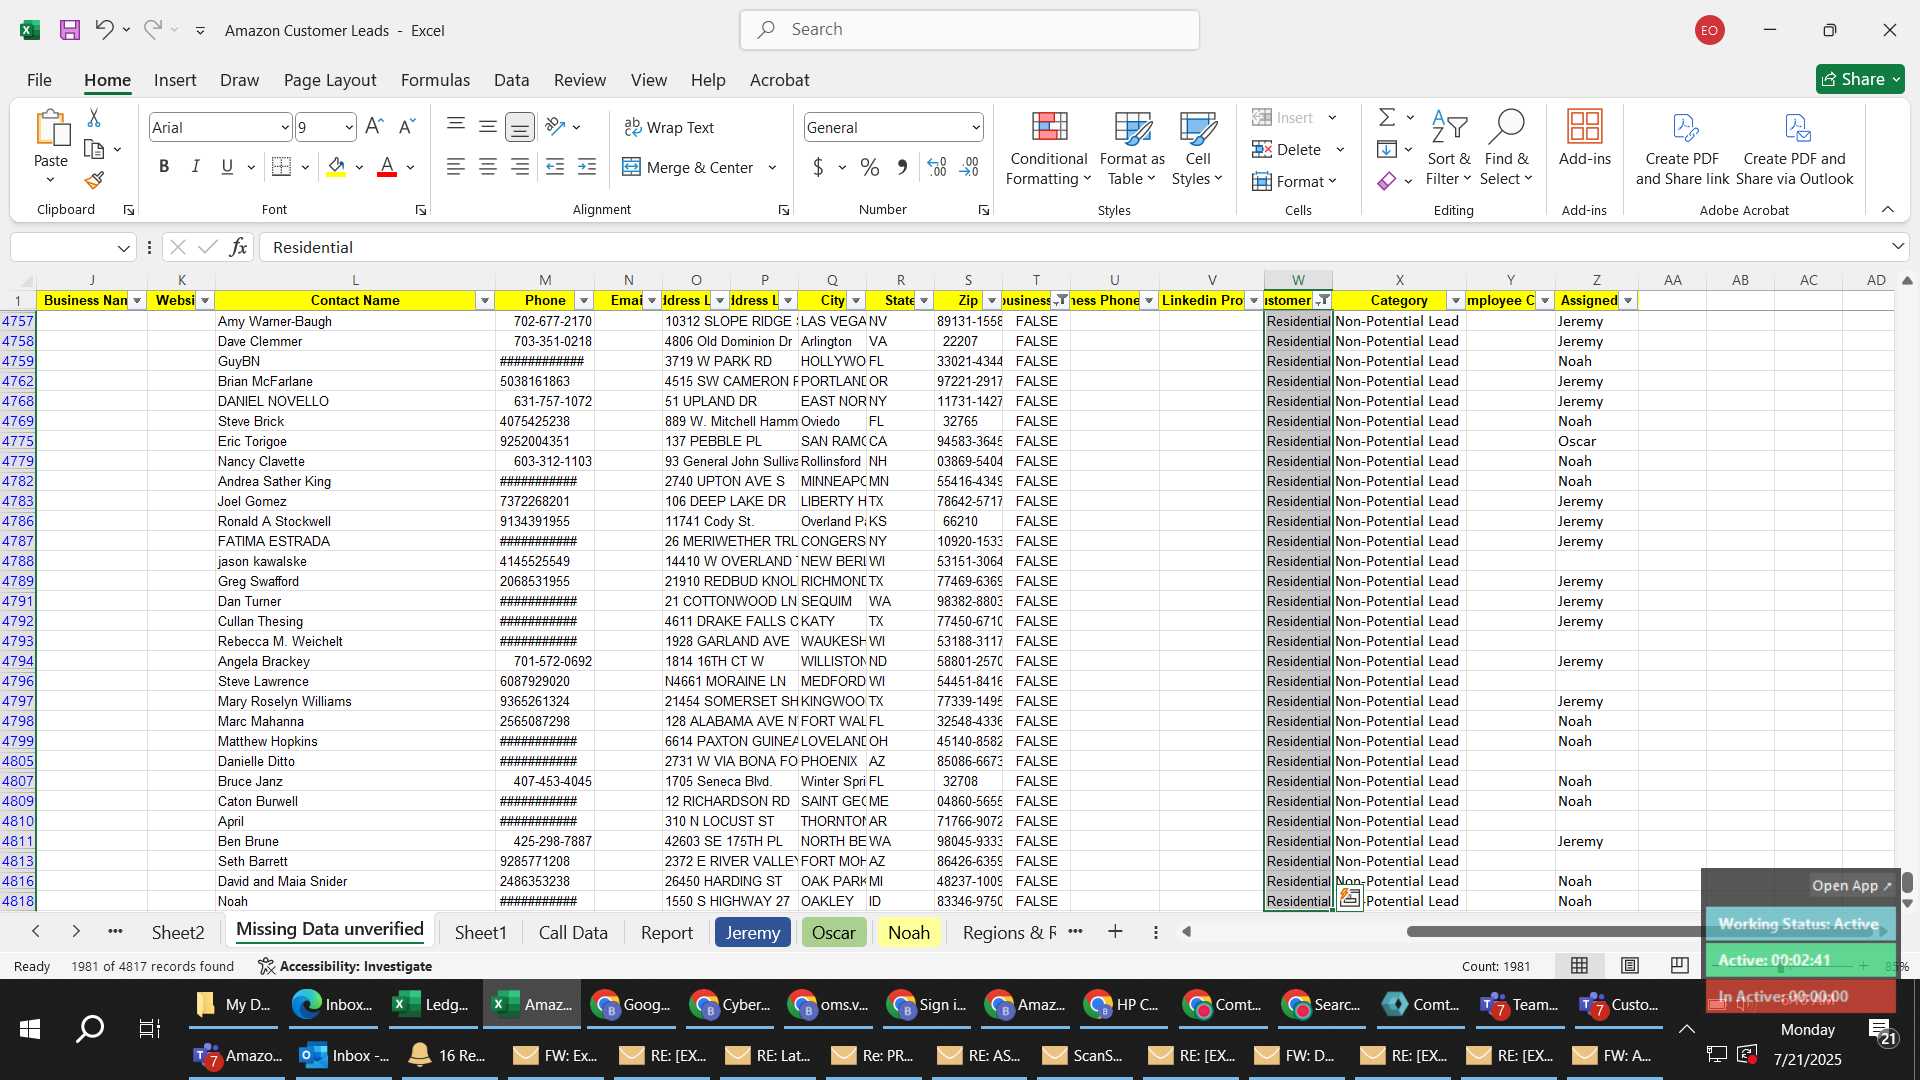
Task: Click the Delete cells button
Action: [1288, 149]
